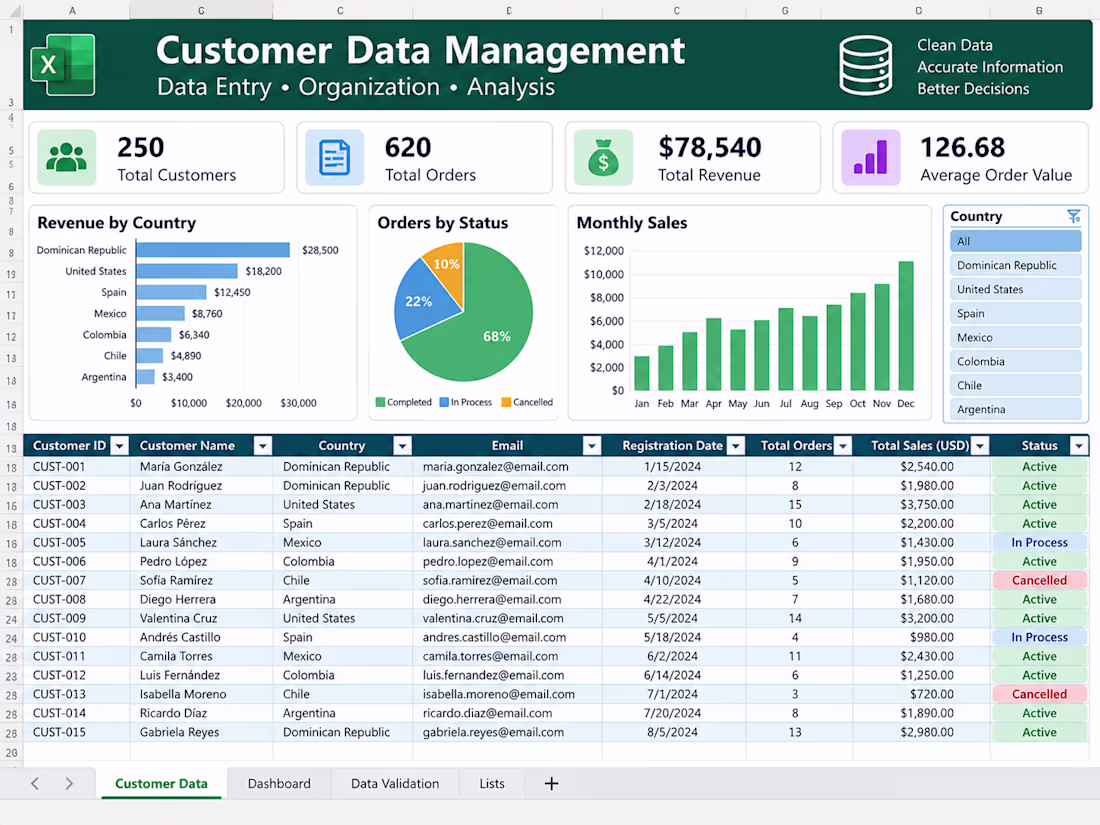Click the orange Cancelled legend swatch
Viewport: 1100px width, 825px height.
(x=506, y=402)
